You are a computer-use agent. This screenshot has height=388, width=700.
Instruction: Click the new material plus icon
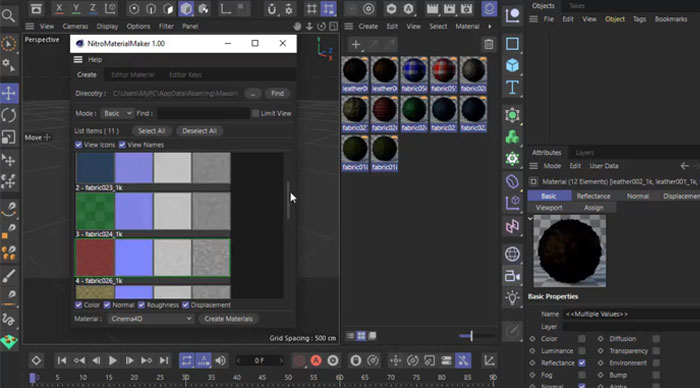tap(356, 44)
